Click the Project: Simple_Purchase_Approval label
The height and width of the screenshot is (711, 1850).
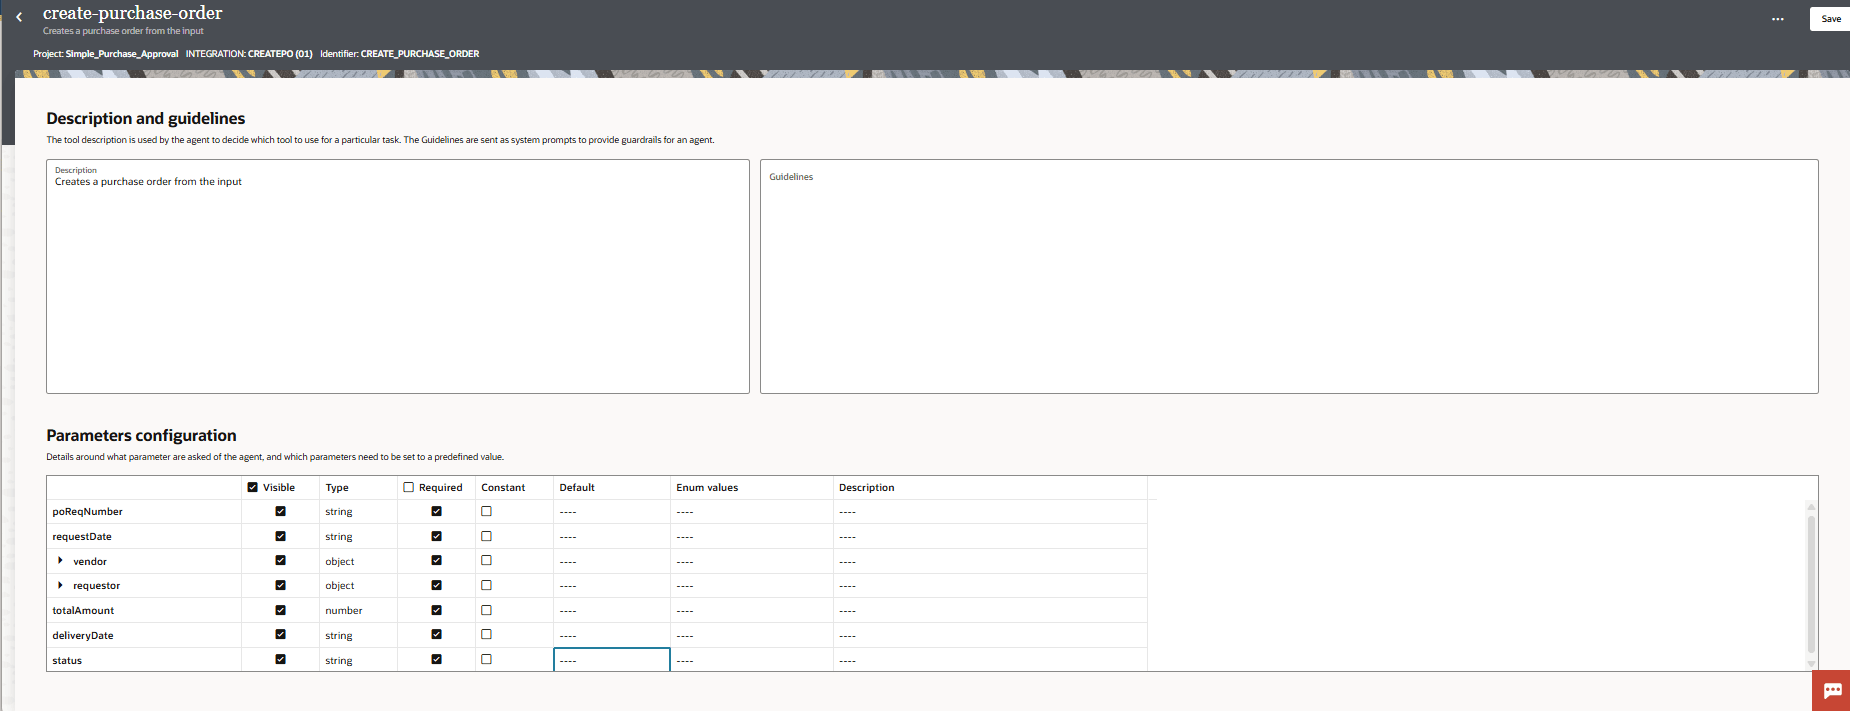(106, 54)
